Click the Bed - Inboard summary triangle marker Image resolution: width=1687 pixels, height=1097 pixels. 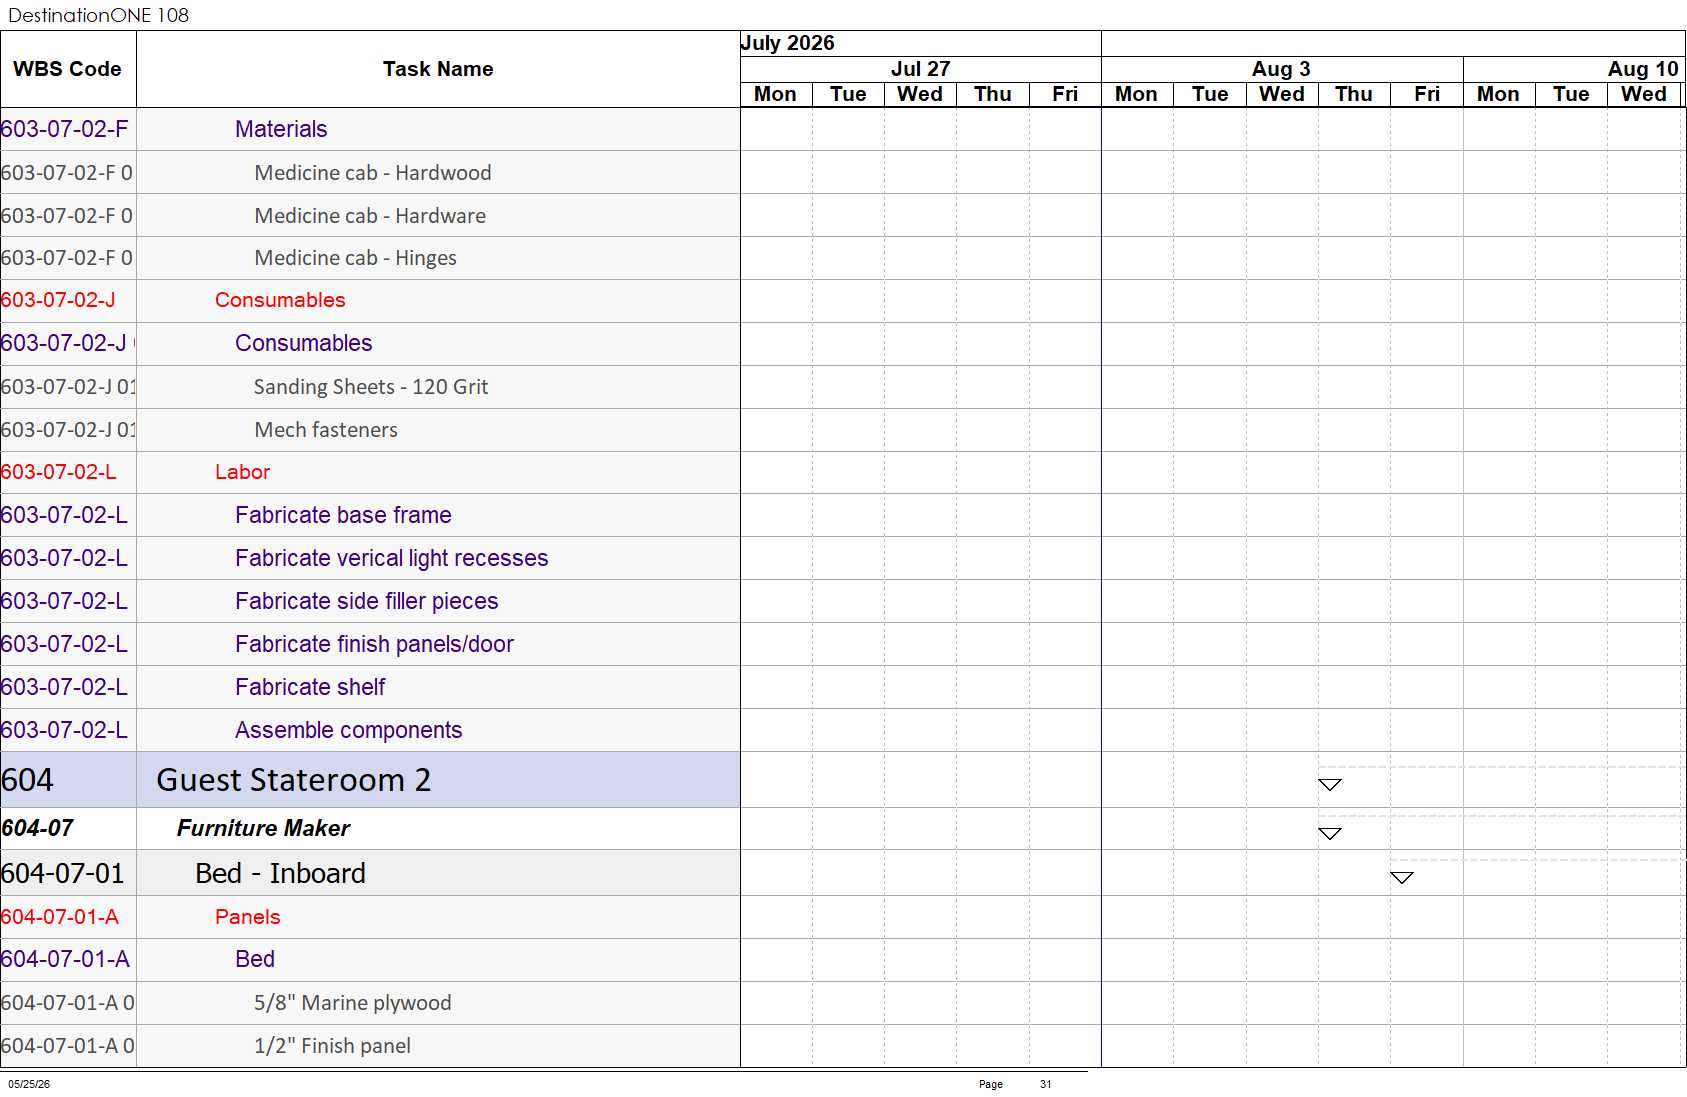click(1402, 877)
